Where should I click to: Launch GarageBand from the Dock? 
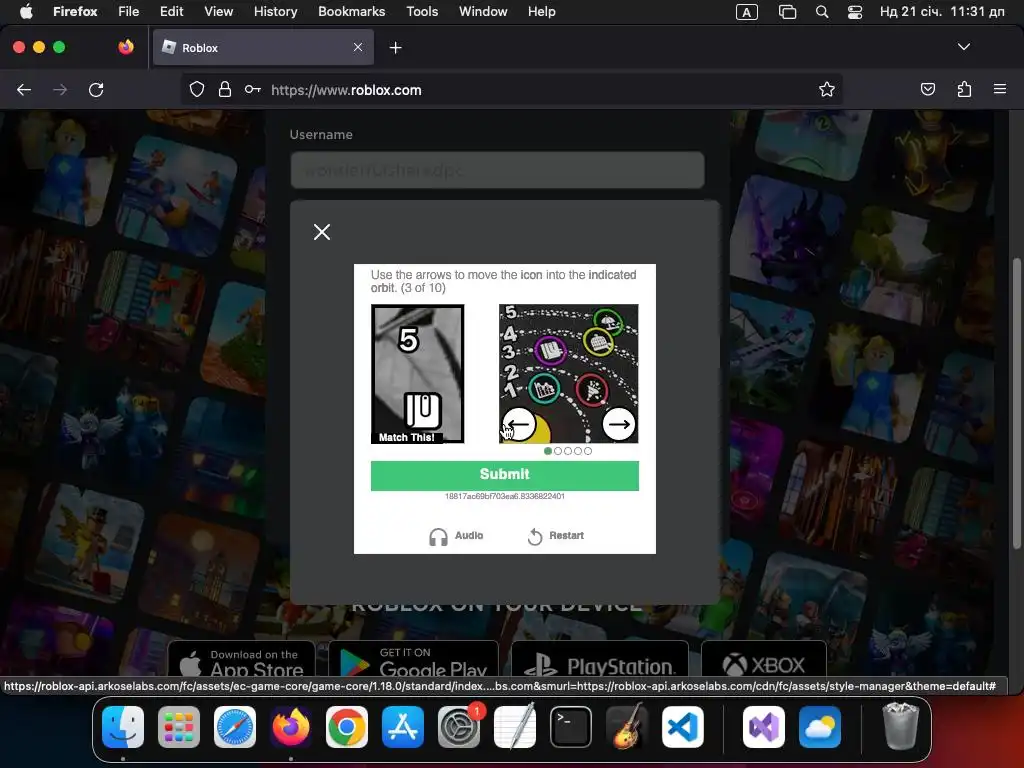(627, 727)
